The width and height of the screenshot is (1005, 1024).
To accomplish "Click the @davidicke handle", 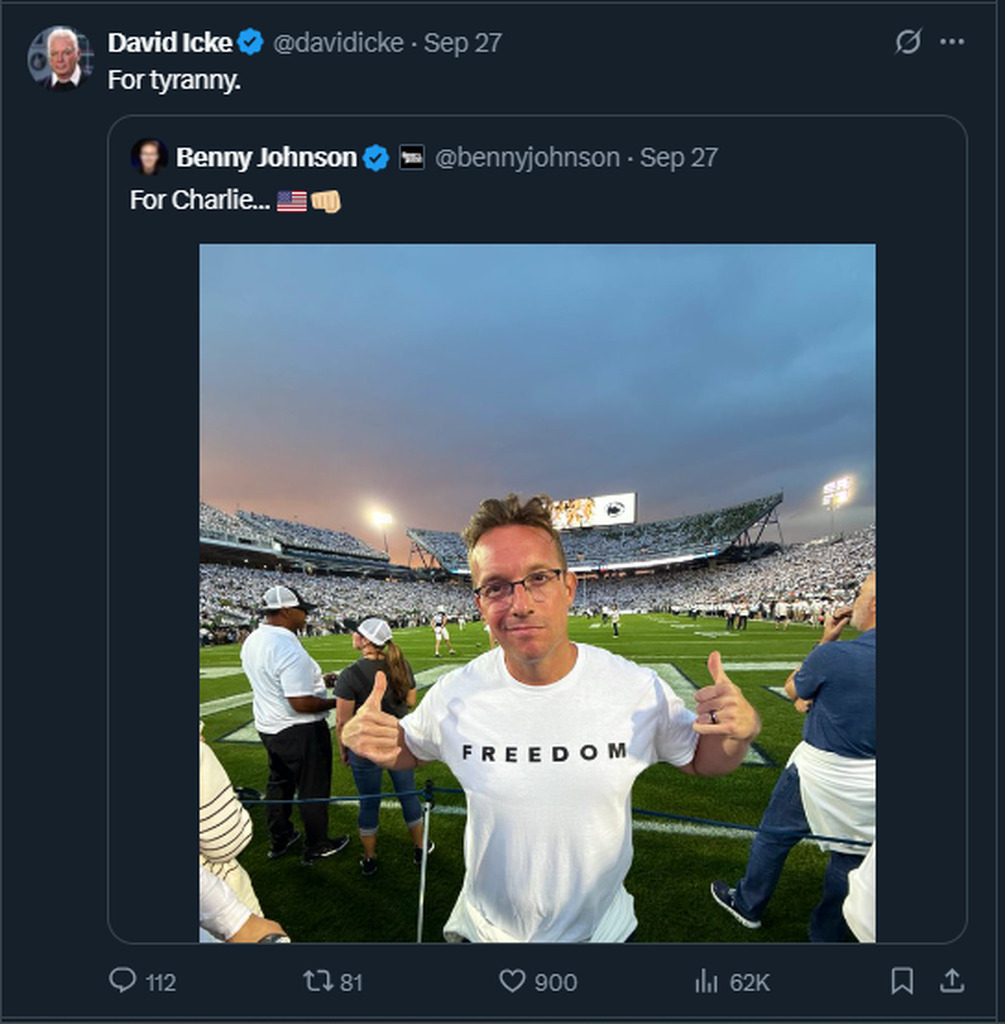I will click(338, 42).
